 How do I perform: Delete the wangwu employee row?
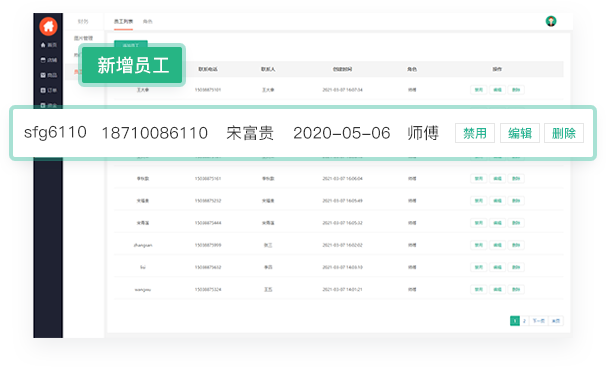point(516,289)
